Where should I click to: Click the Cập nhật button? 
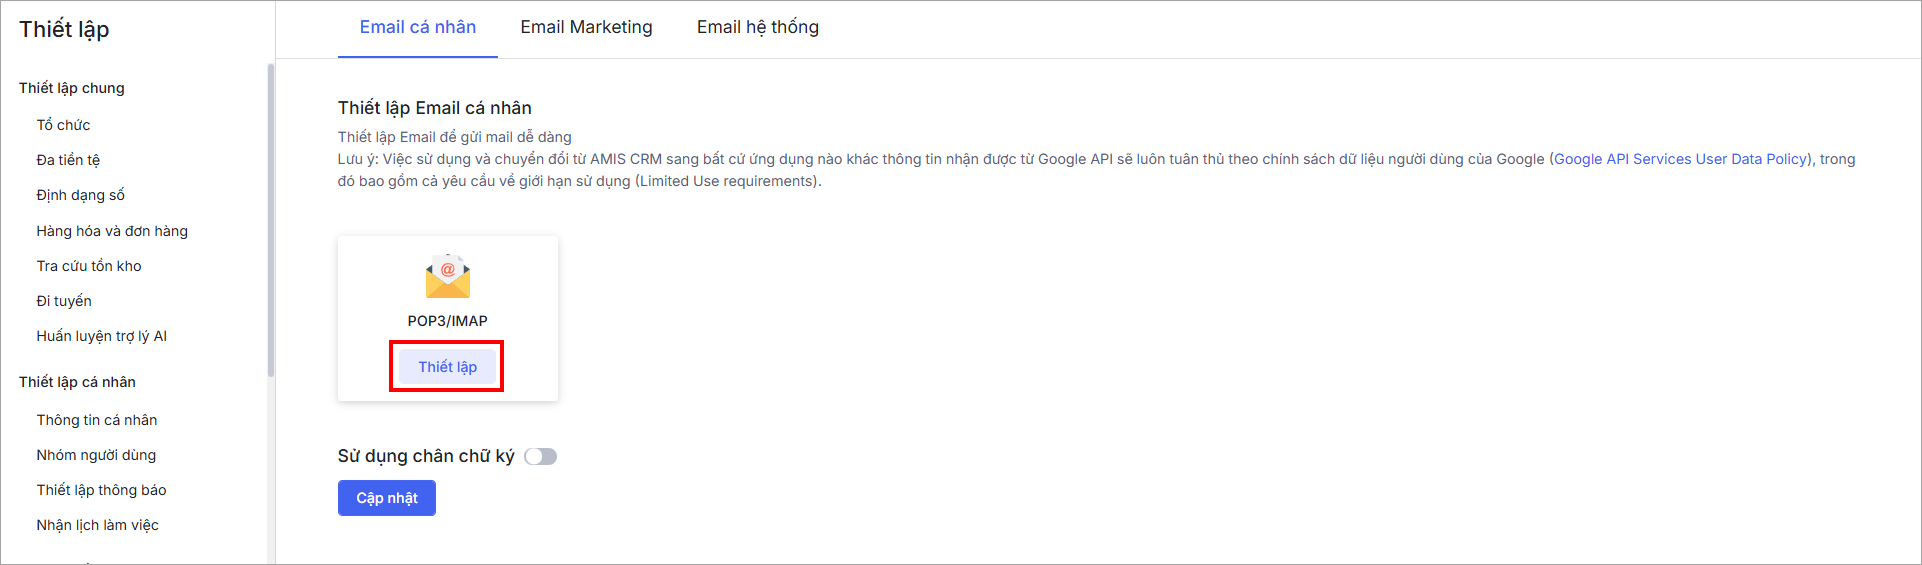click(x=386, y=498)
